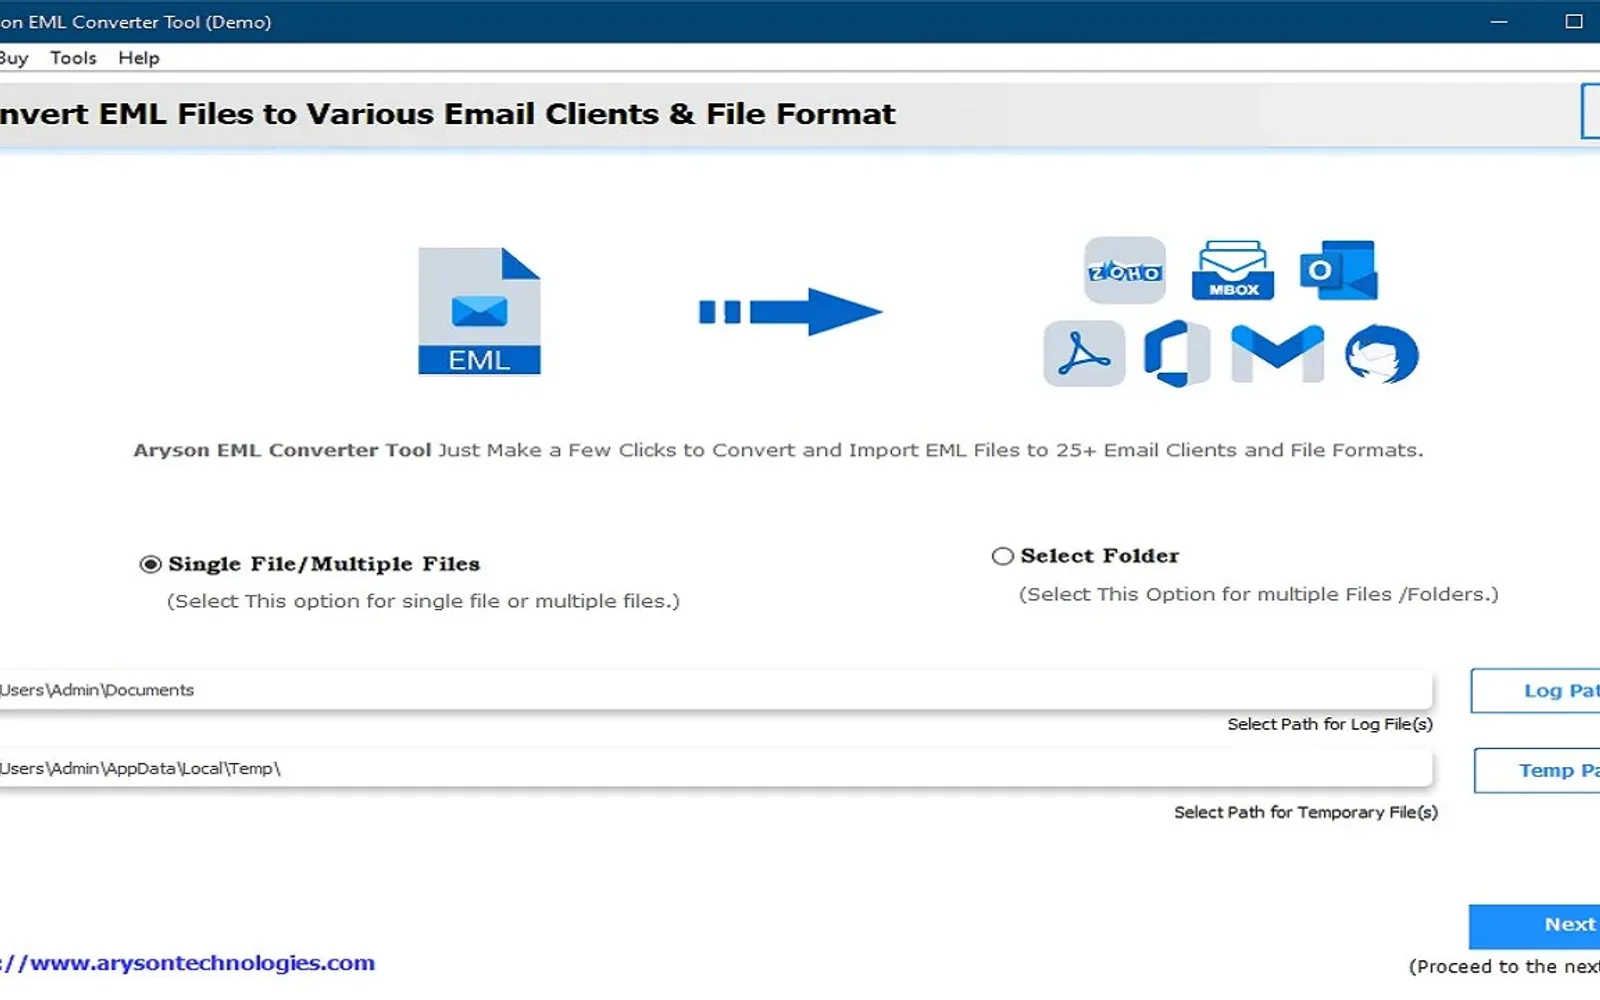This screenshot has width=1600, height=1000.
Task: Open the arysontechnologies.com website link
Action: [188, 963]
